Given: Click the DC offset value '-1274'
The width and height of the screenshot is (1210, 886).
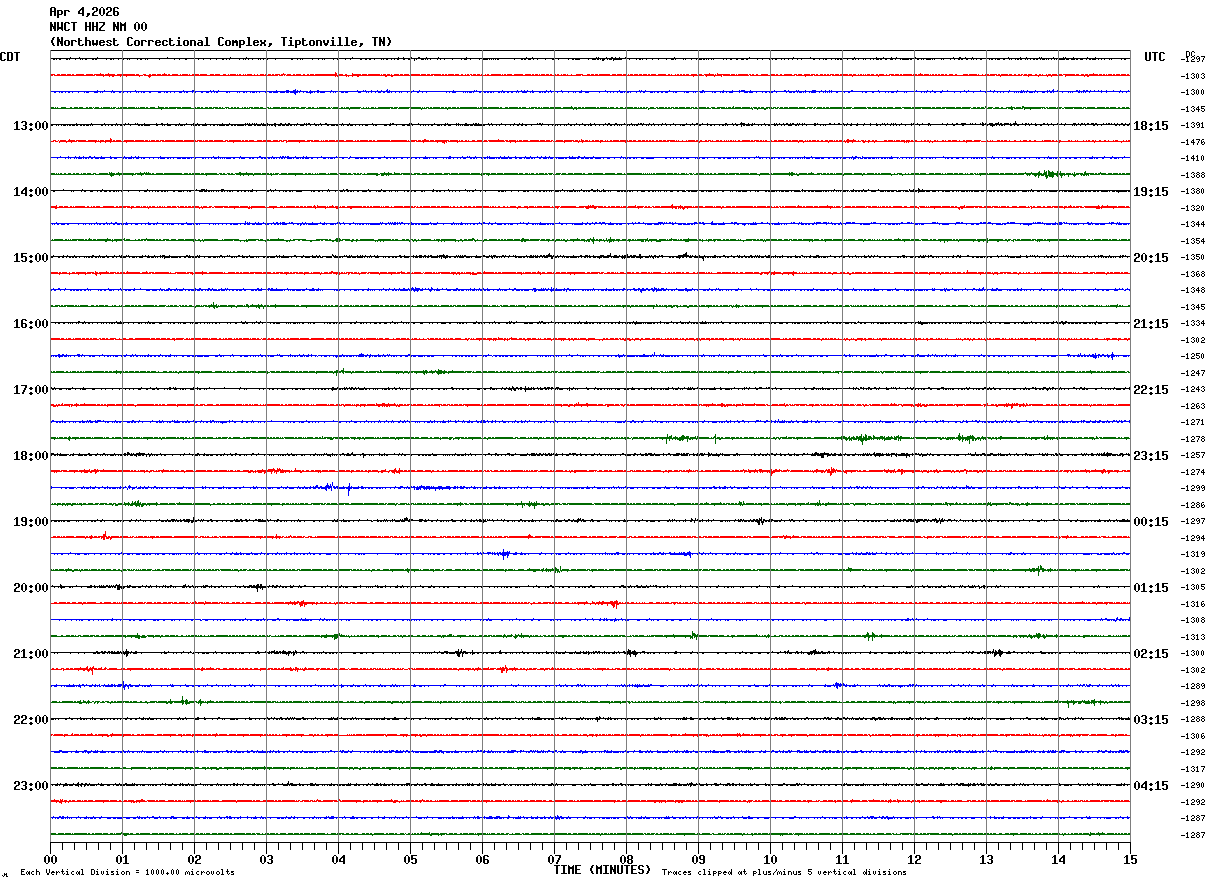Looking at the screenshot, I should click(1192, 472).
